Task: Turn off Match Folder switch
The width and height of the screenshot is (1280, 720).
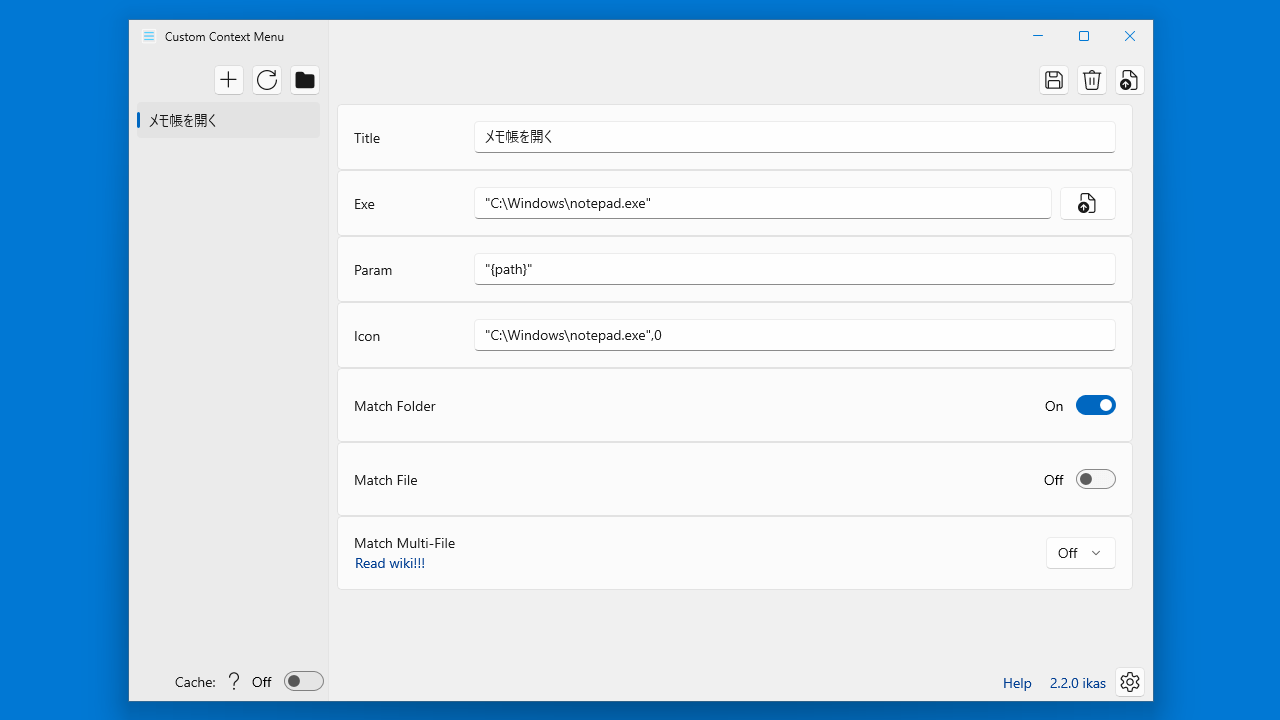Action: [1096, 405]
